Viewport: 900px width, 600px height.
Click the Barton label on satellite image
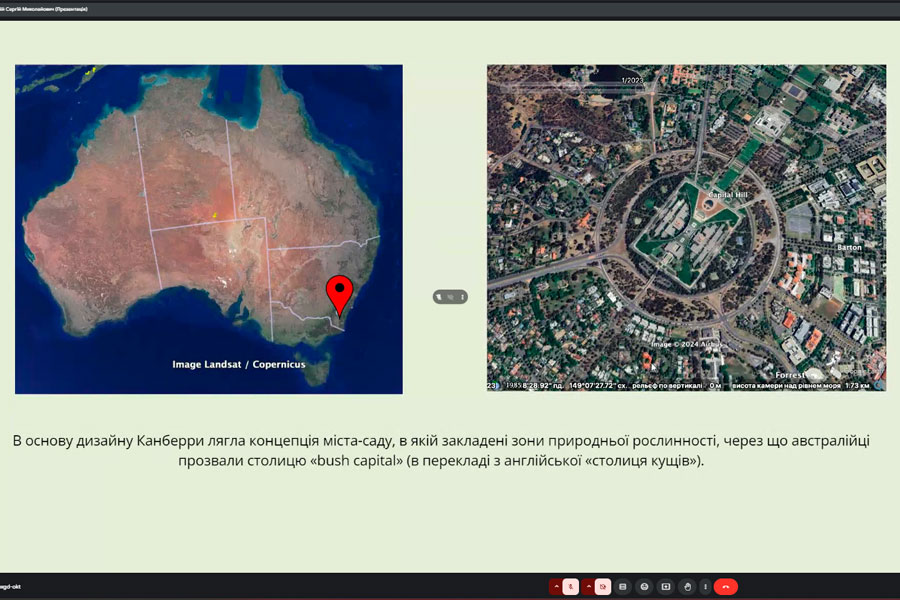tap(848, 246)
